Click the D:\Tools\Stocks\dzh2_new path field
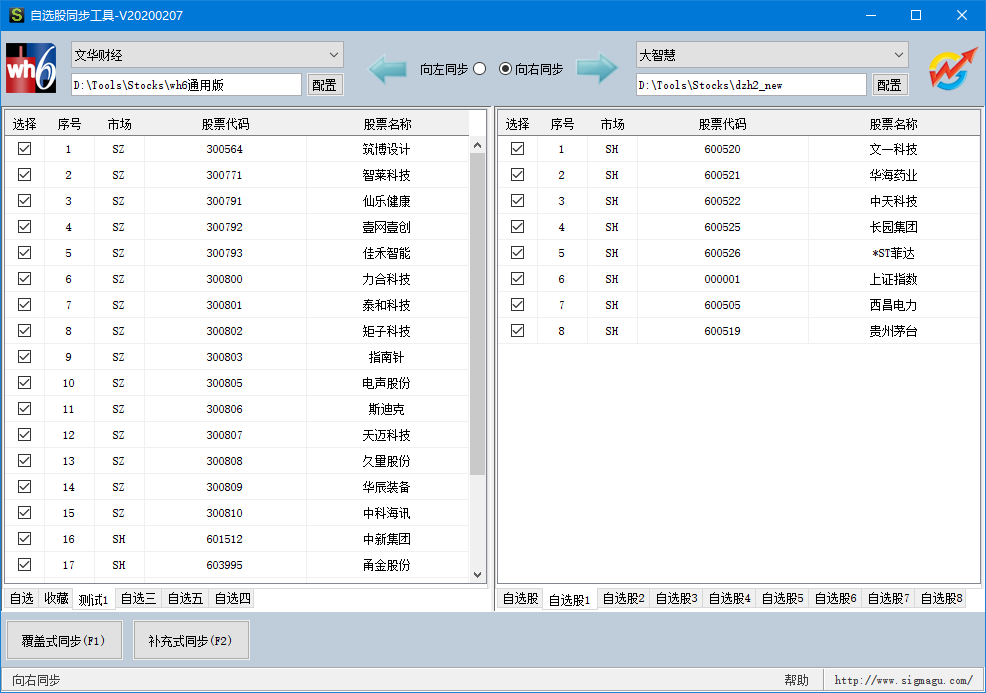 pos(751,85)
